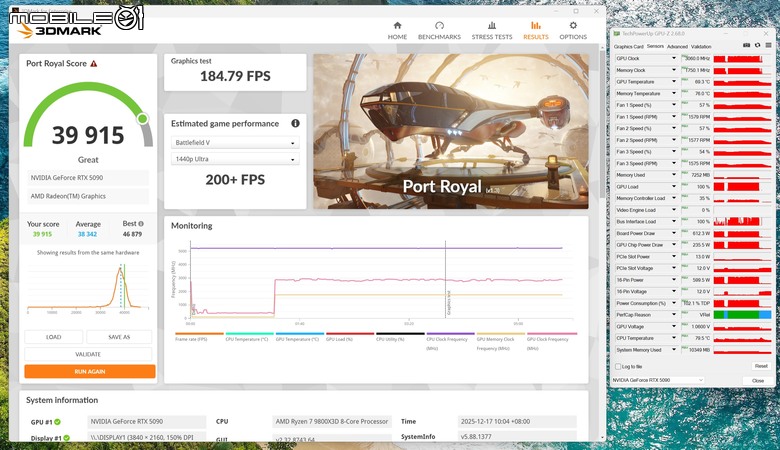Click the Port Royal preview thumbnail

451,131
